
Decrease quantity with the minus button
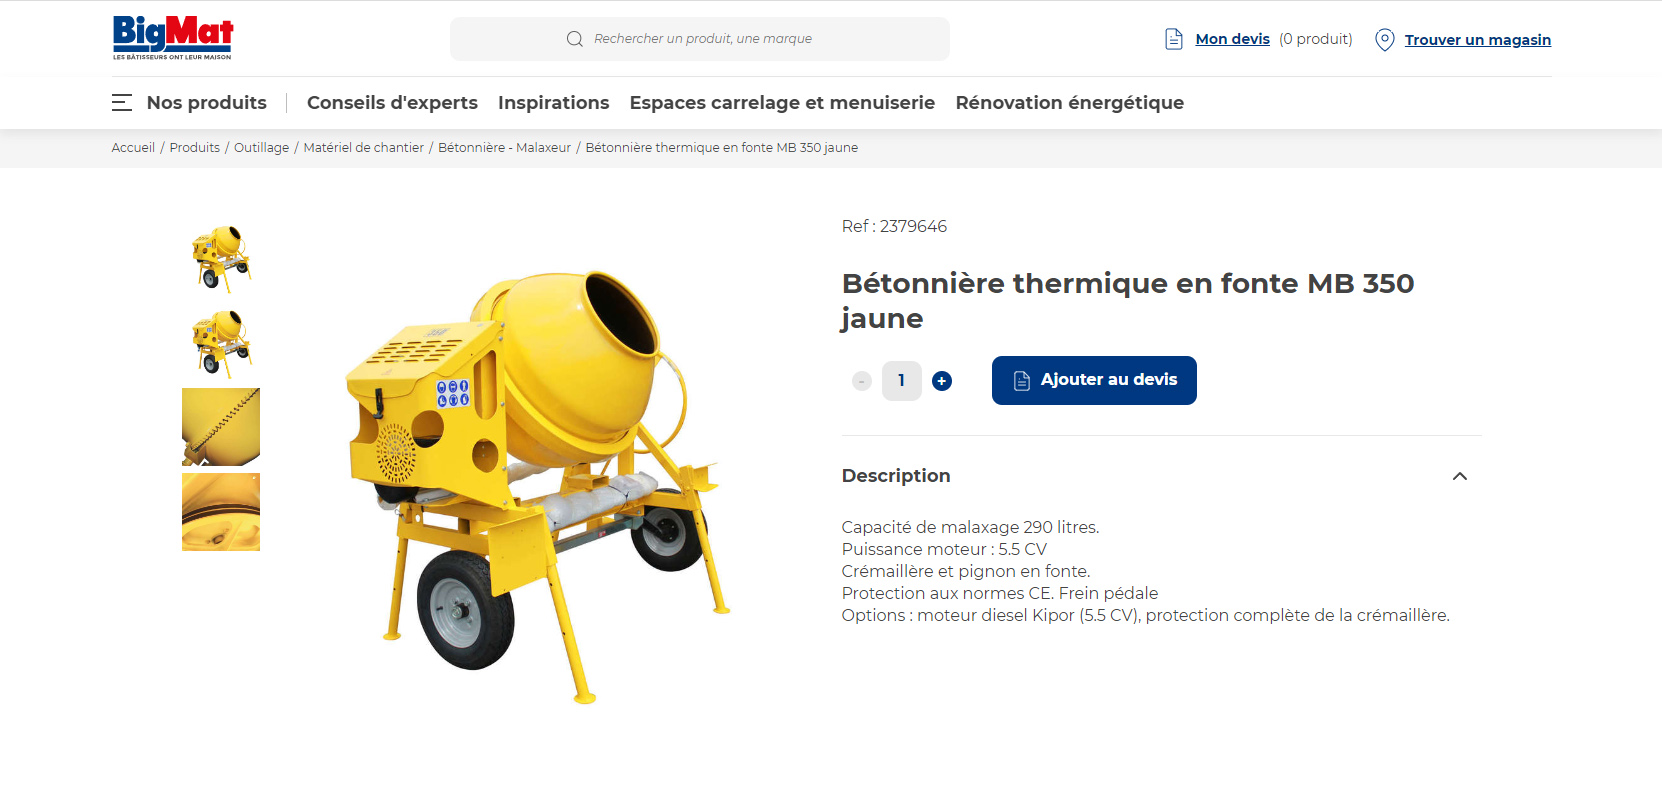(862, 381)
